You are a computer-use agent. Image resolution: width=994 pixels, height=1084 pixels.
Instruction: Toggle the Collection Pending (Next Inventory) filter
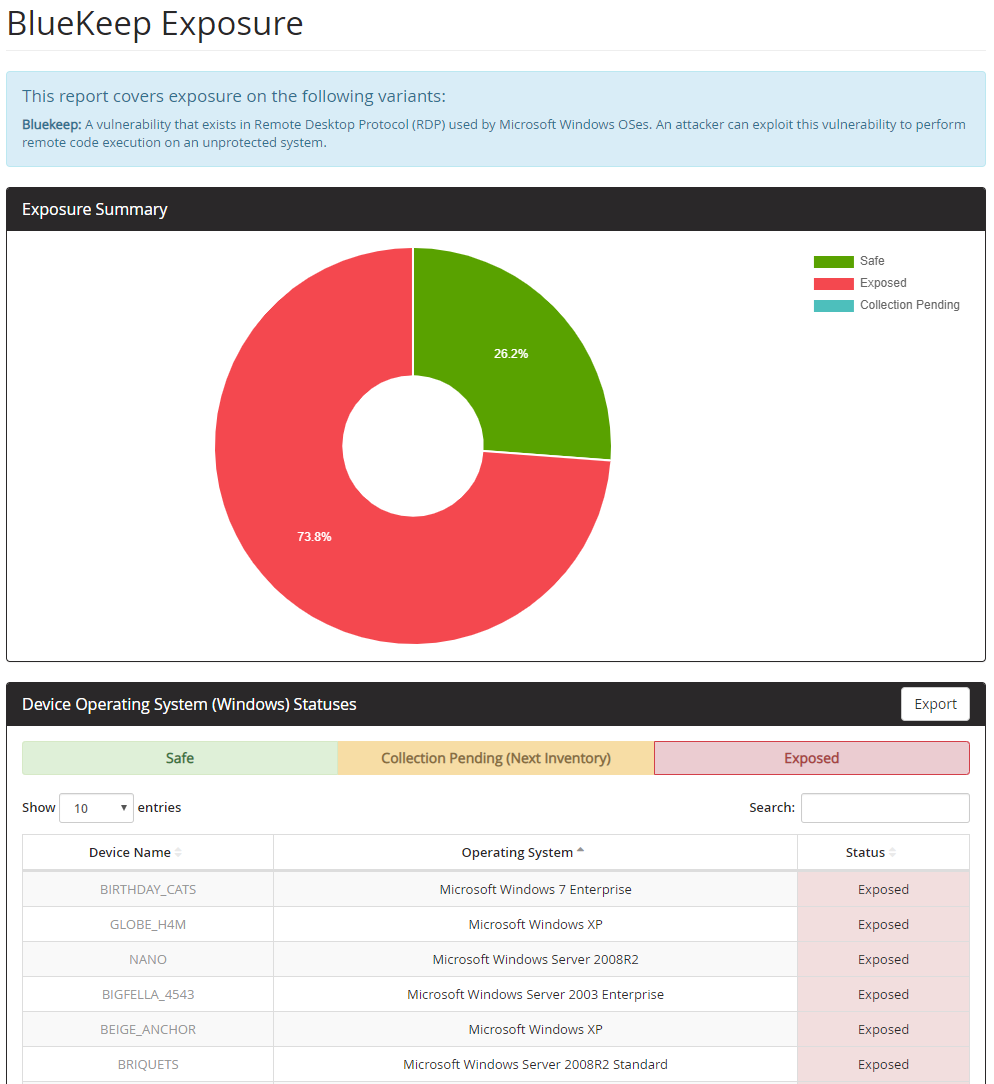[x=496, y=758]
